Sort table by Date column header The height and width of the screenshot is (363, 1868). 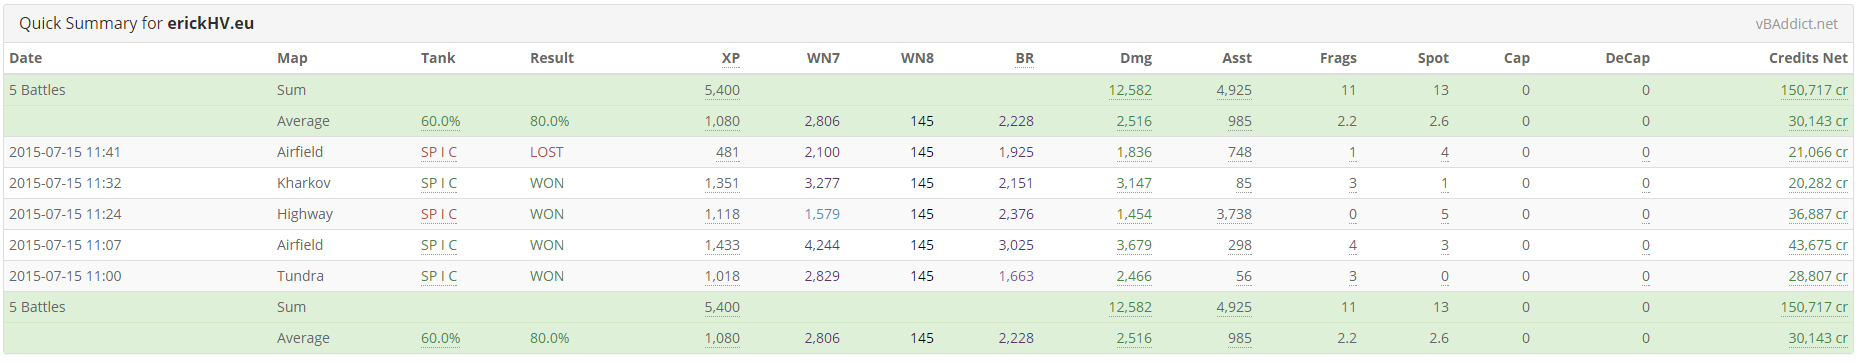coord(26,58)
